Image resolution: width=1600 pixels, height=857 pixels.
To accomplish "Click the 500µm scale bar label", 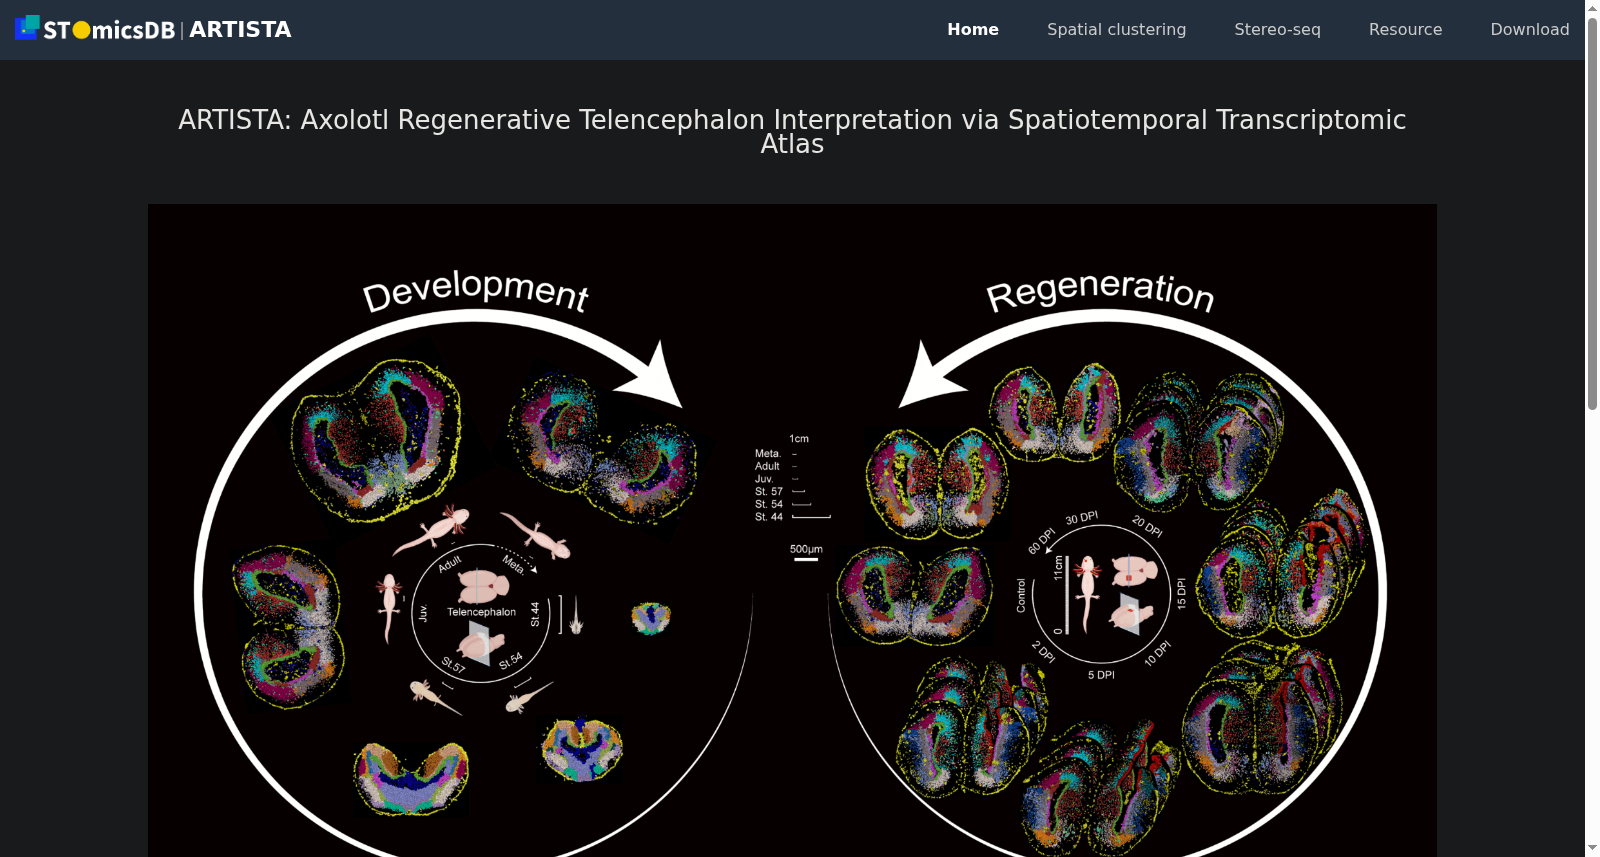I will pos(806,549).
